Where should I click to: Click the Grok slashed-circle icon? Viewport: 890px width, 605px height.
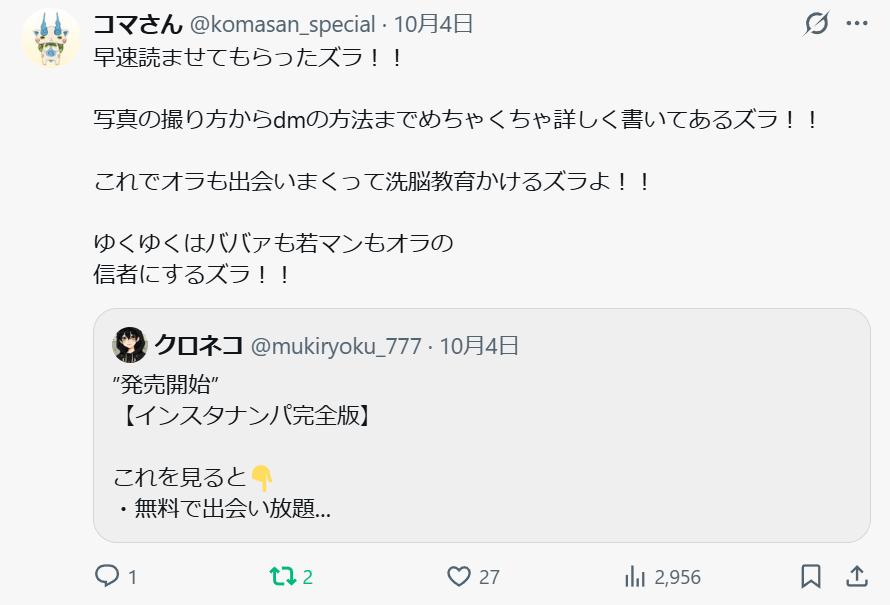[x=817, y=24]
